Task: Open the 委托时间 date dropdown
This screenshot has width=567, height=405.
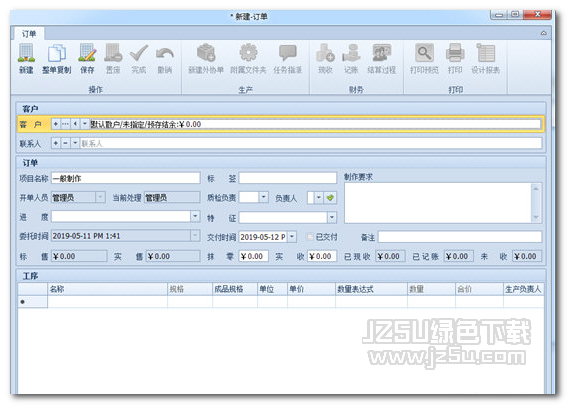Action: (195, 236)
